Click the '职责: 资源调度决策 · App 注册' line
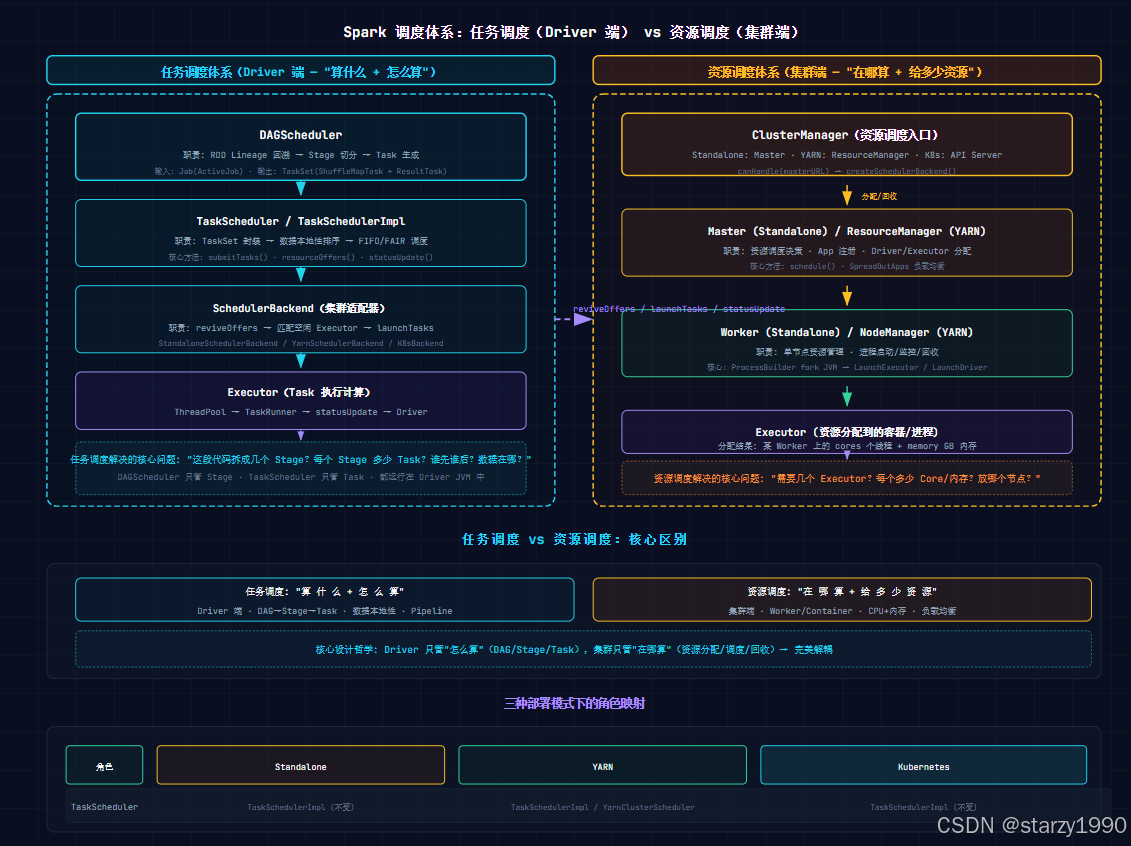 pyautogui.click(x=847, y=251)
